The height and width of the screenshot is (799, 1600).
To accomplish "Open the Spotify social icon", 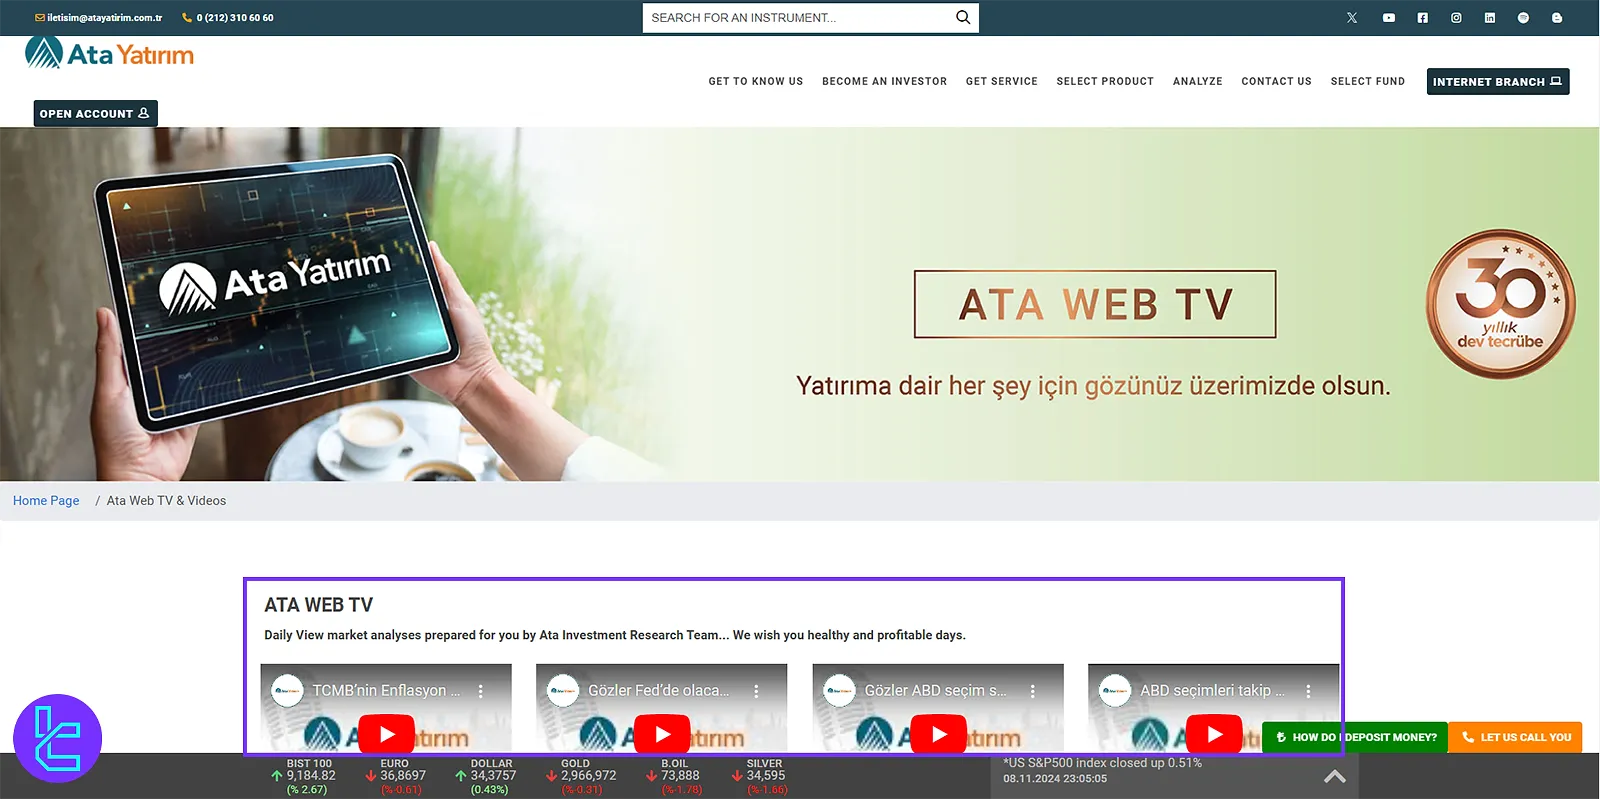I will (x=1523, y=18).
